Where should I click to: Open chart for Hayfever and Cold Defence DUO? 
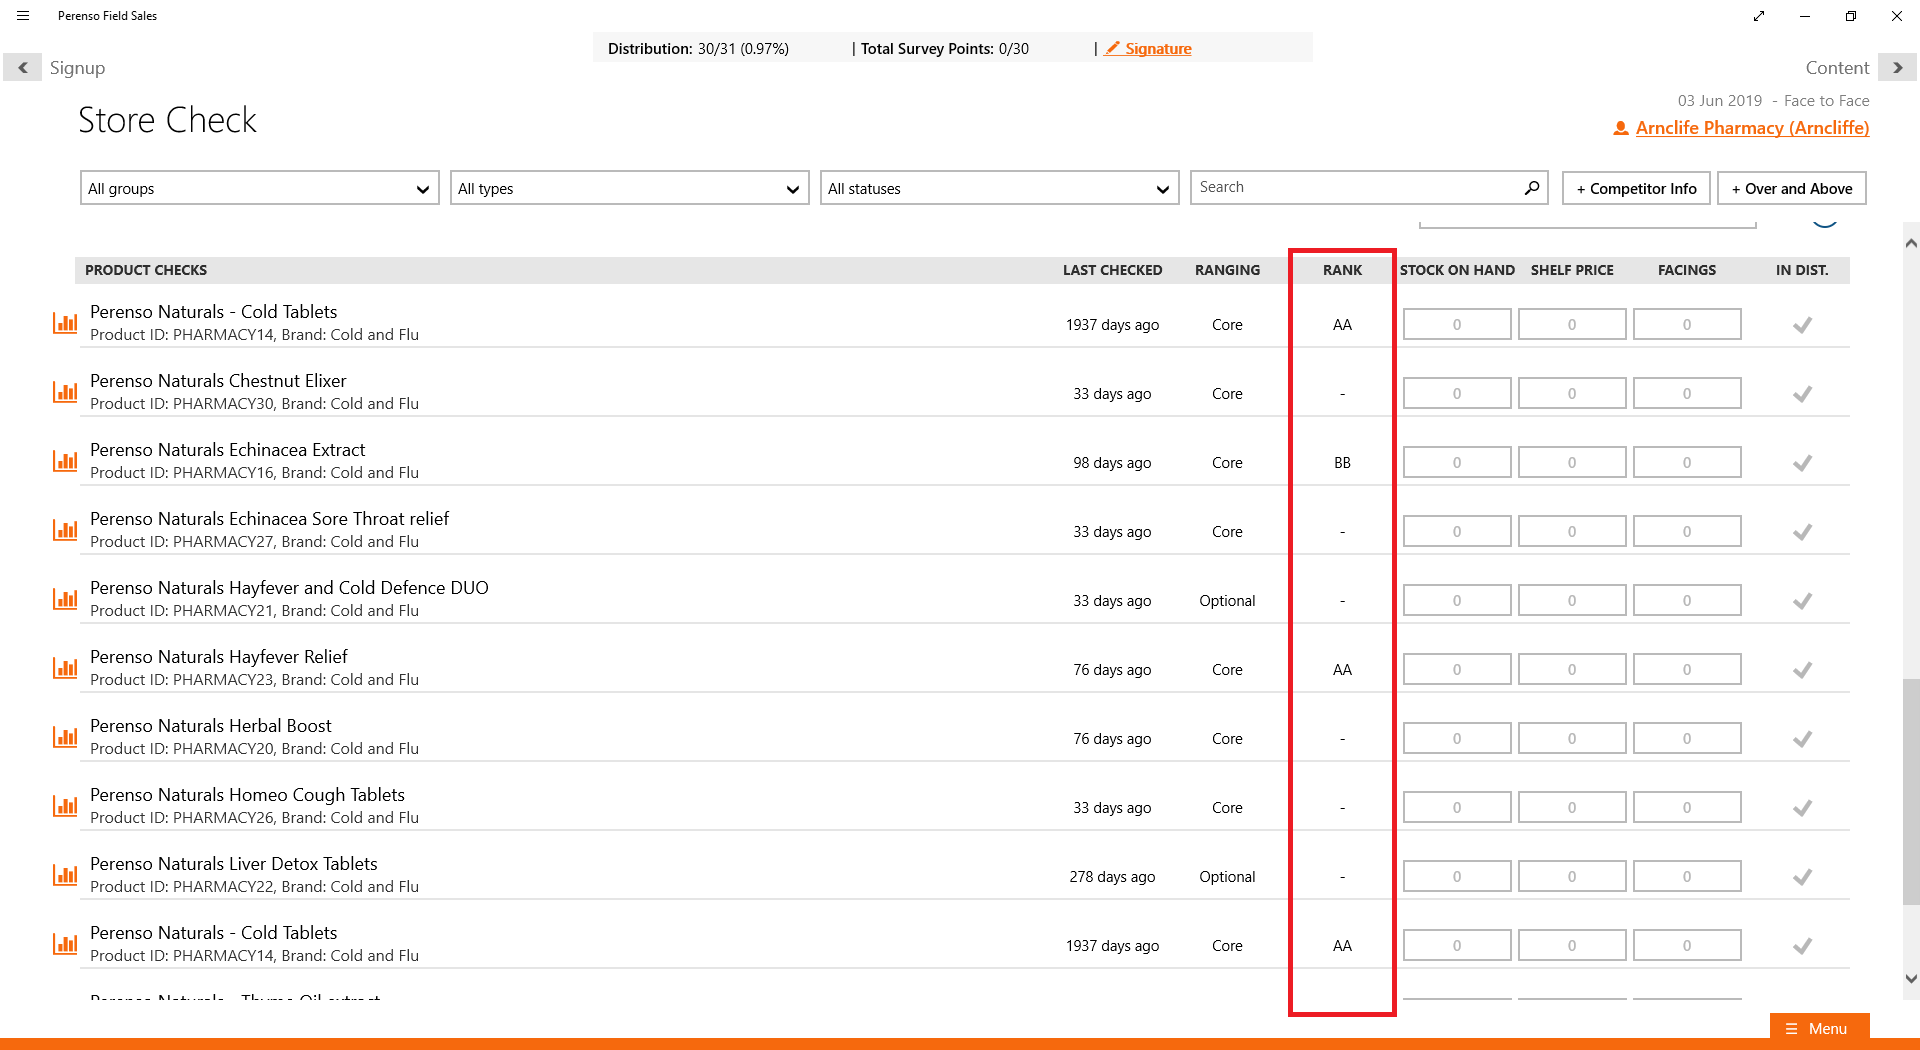[x=65, y=600]
